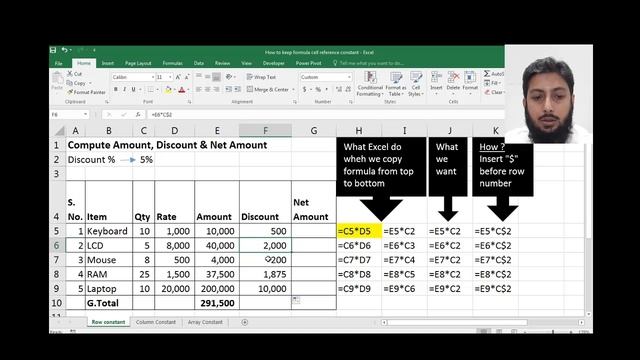The width and height of the screenshot is (640, 360).
Task: Click Increase Decimal icon
Action: [339, 89]
